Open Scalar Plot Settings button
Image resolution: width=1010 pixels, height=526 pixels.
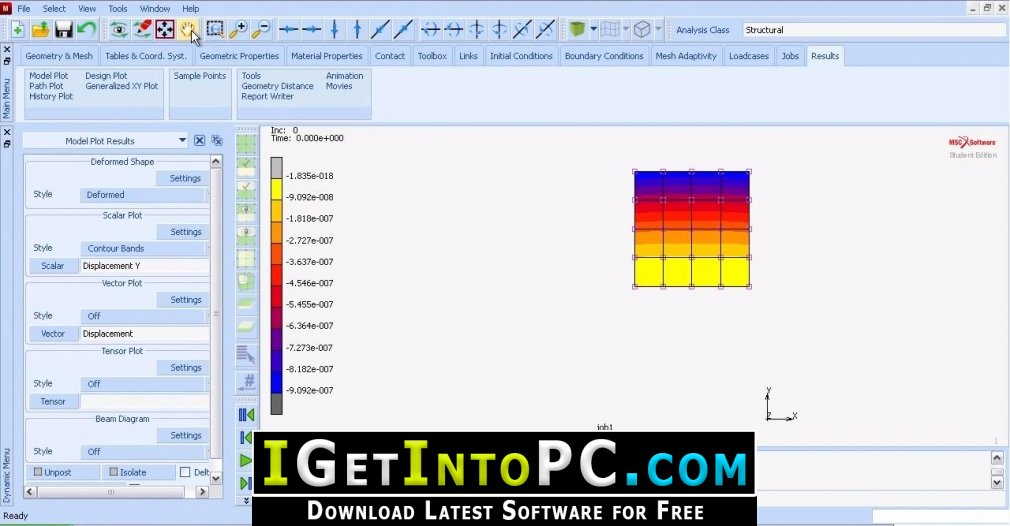(x=186, y=232)
